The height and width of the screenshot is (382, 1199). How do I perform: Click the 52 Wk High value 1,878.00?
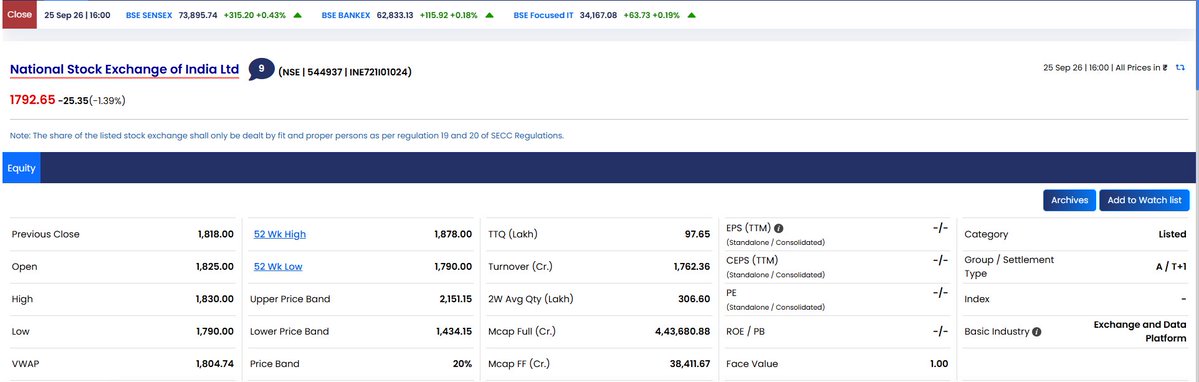[453, 235]
